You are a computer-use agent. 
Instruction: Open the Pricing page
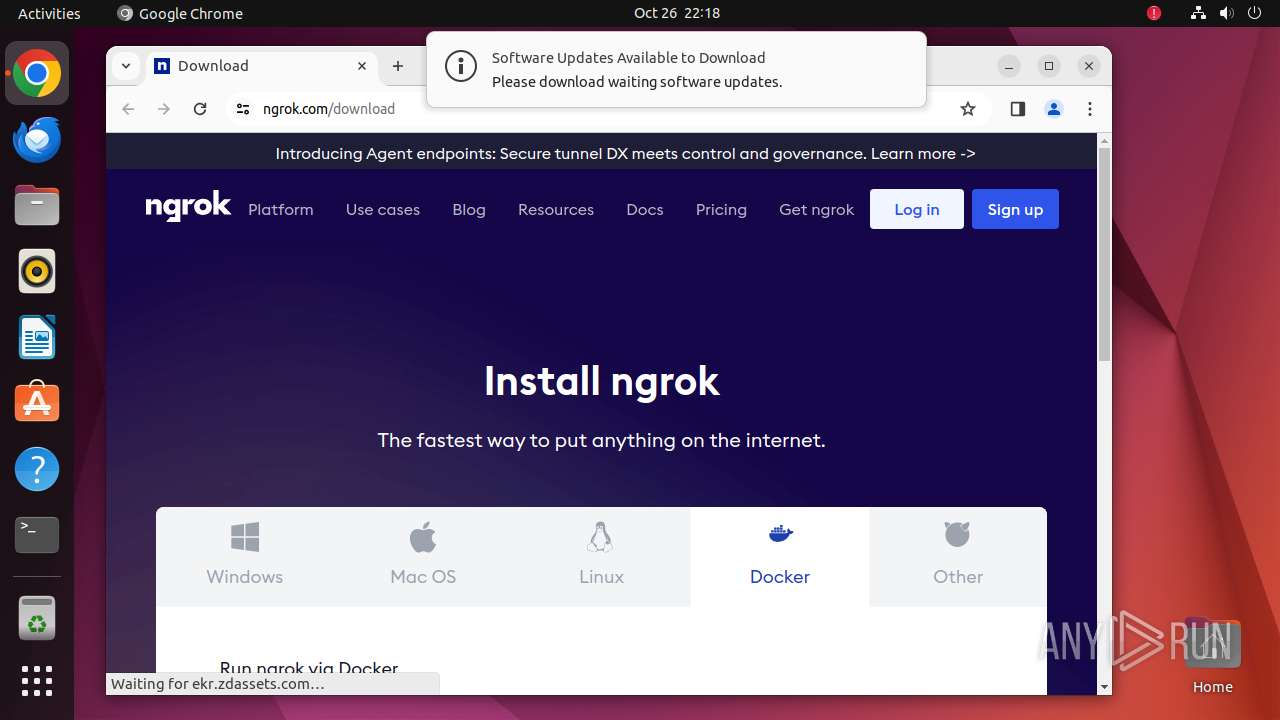[721, 209]
